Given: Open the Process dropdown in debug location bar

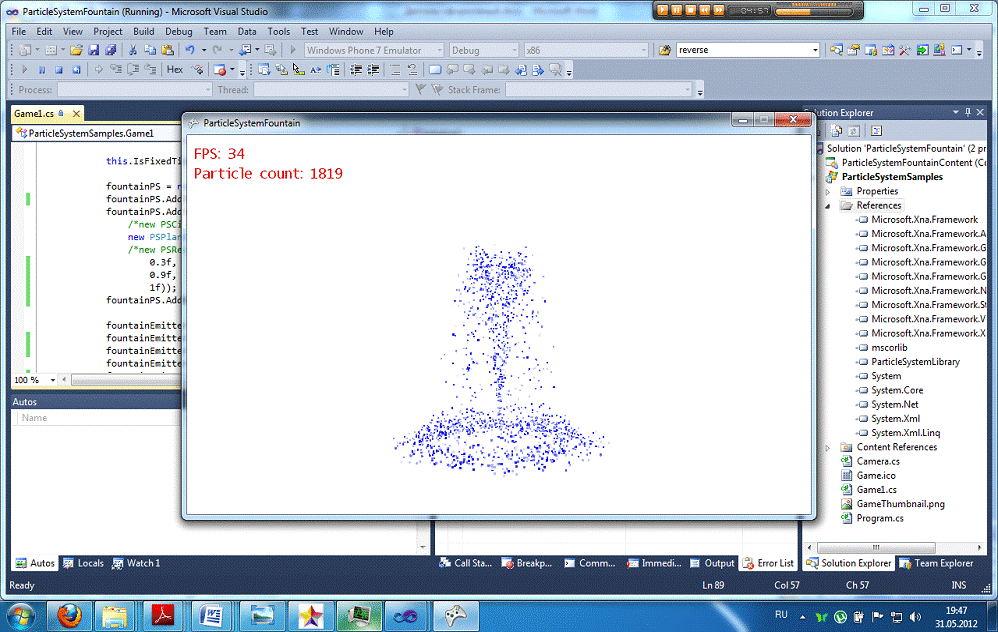Looking at the screenshot, I should click(x=208, y=90).
